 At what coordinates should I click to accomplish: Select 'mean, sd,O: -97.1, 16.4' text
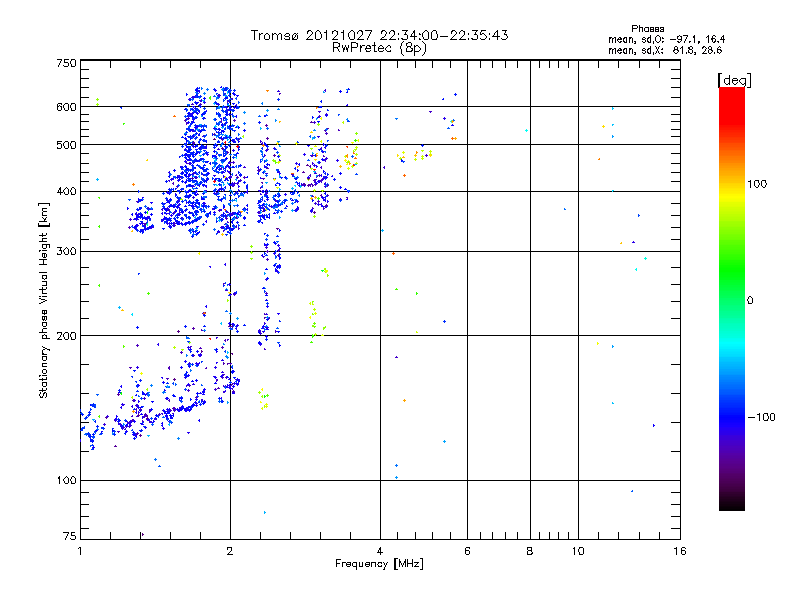(666, 39)
